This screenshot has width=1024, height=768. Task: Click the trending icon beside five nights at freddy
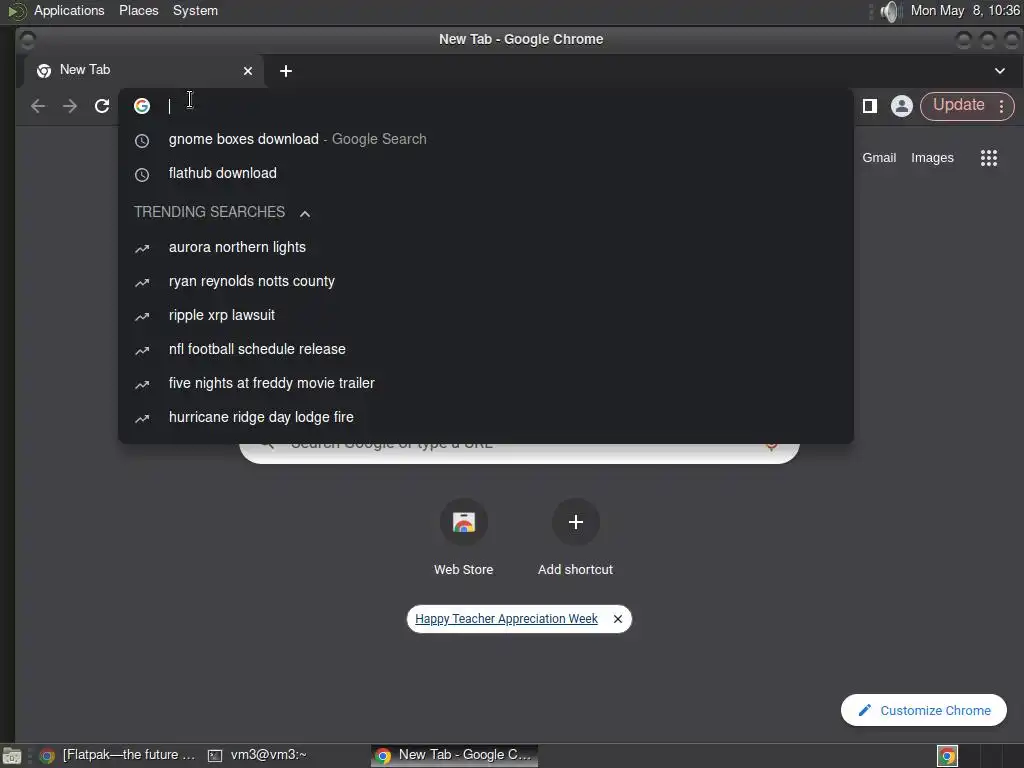tap(142, 384)
